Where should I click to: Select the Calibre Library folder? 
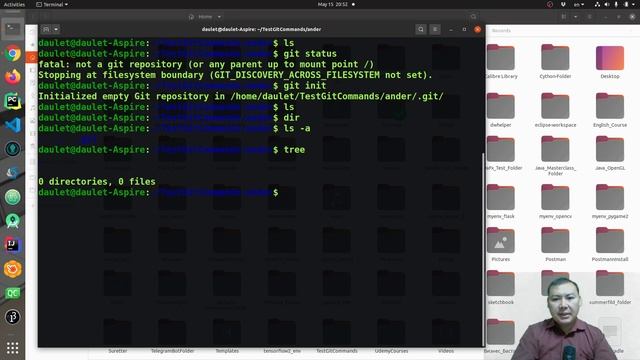(501, 62)
